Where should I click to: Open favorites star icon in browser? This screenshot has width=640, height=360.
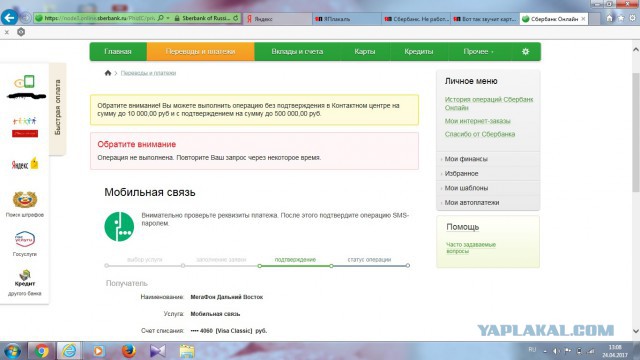(621, 18)
